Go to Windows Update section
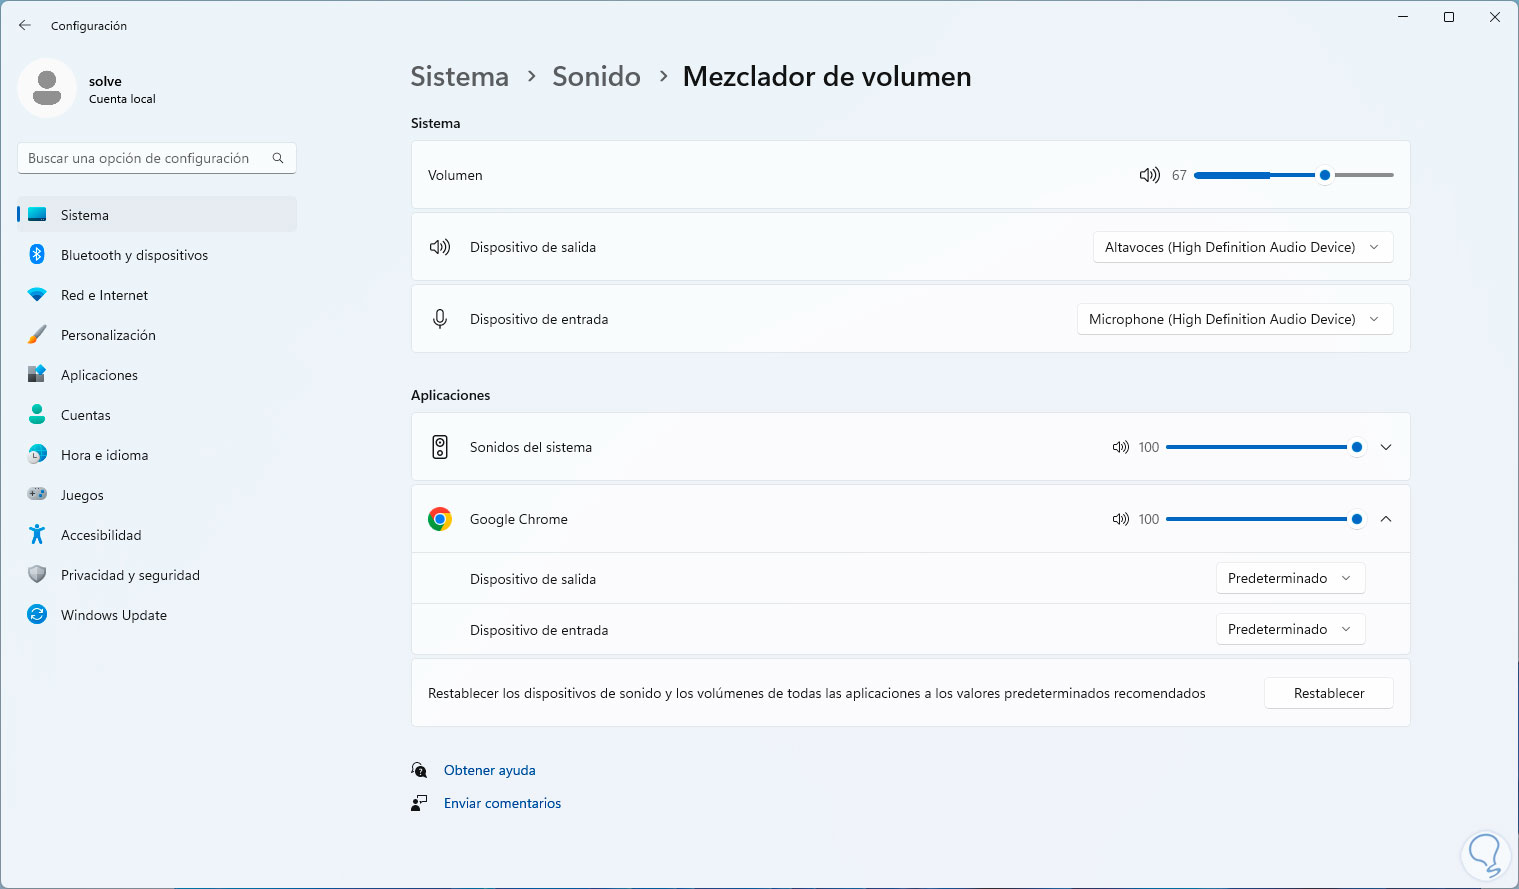1519x889 pixels. click(x=113, y=615)
